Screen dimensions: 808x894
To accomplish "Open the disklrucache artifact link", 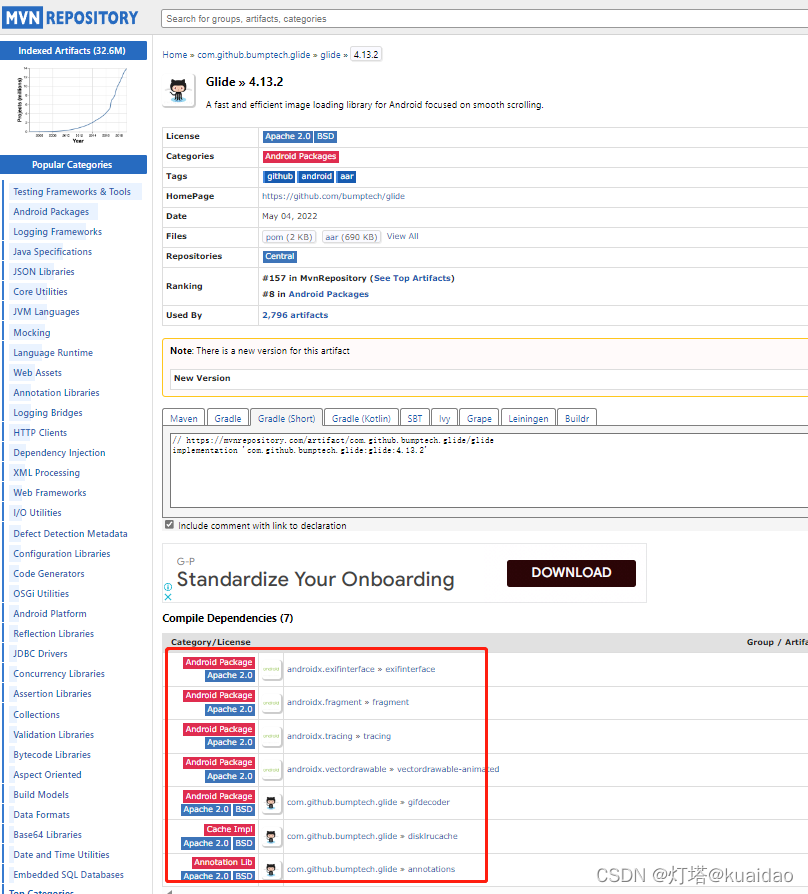I will pyautogui.click(x=432, y=836).
